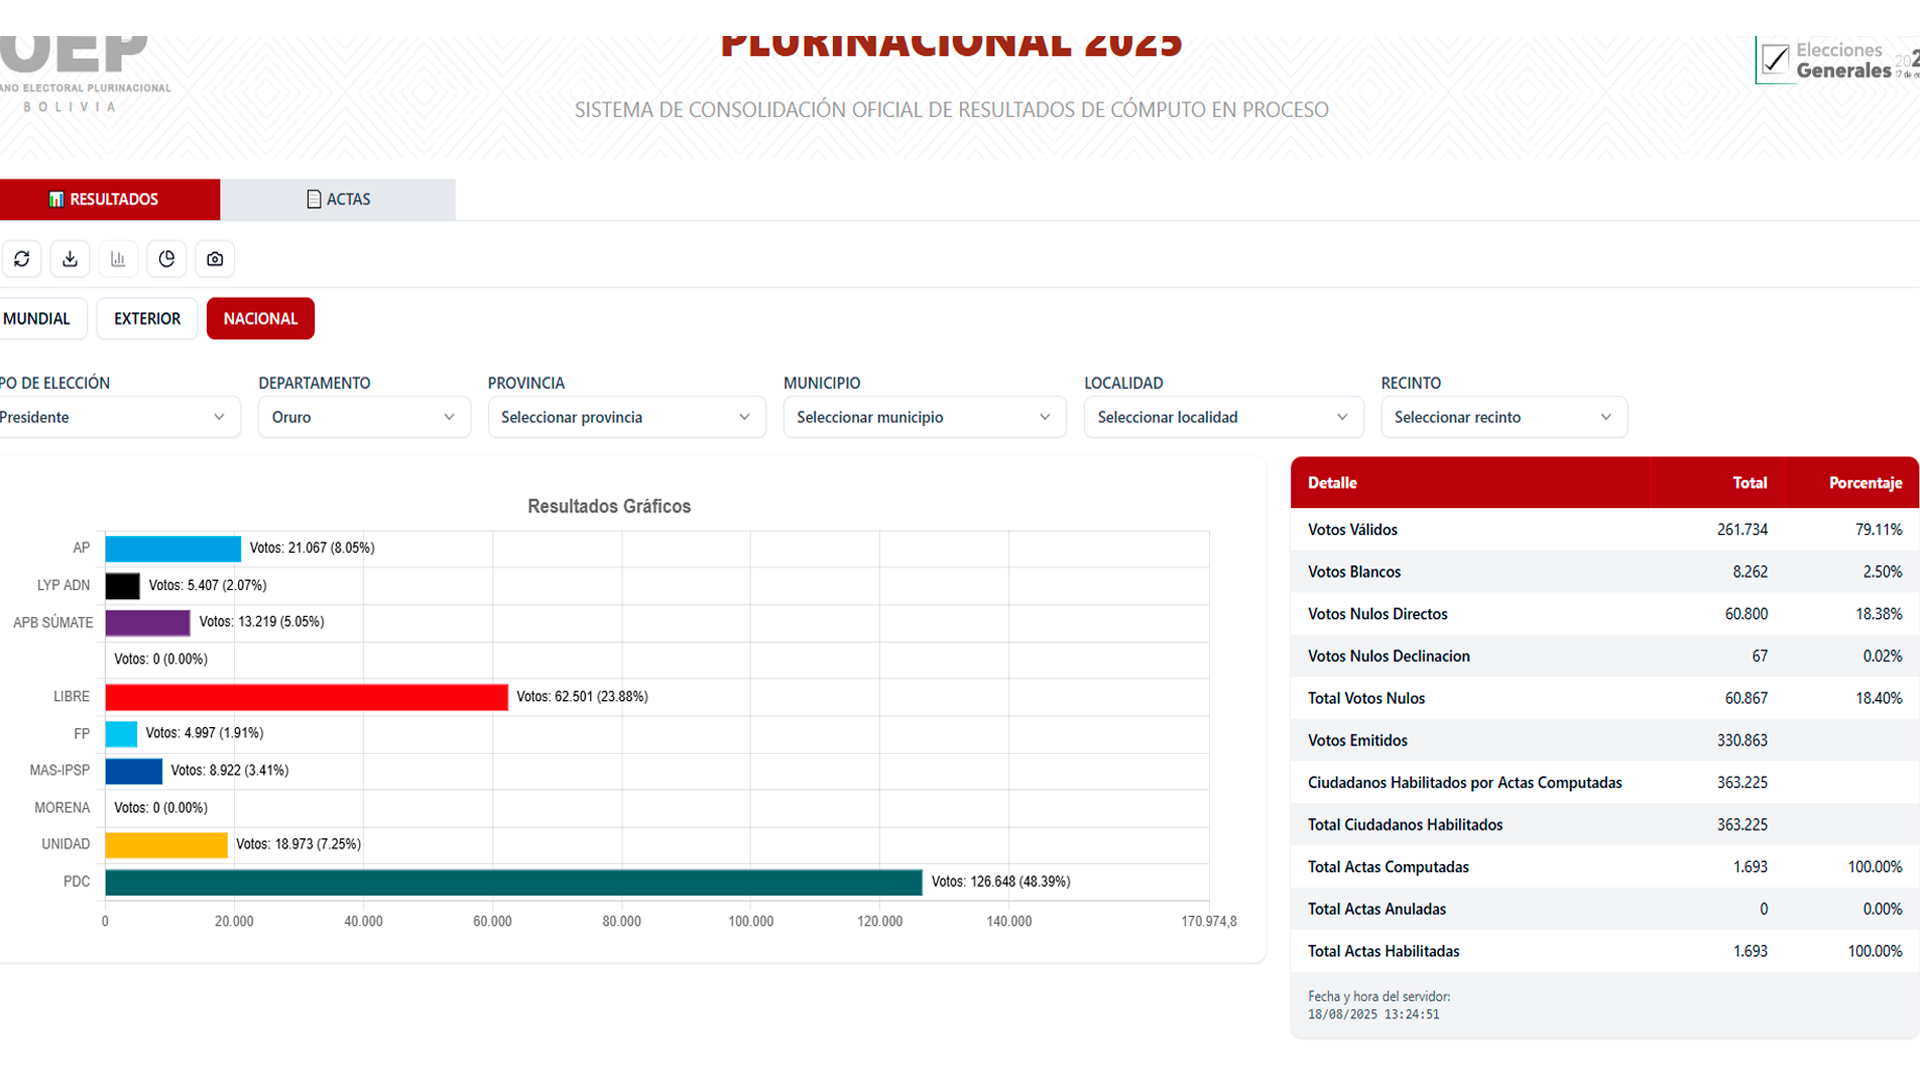
Task: Click the LIBRE votes label 62.501 (23.88%)
Action: click(582, 697)
